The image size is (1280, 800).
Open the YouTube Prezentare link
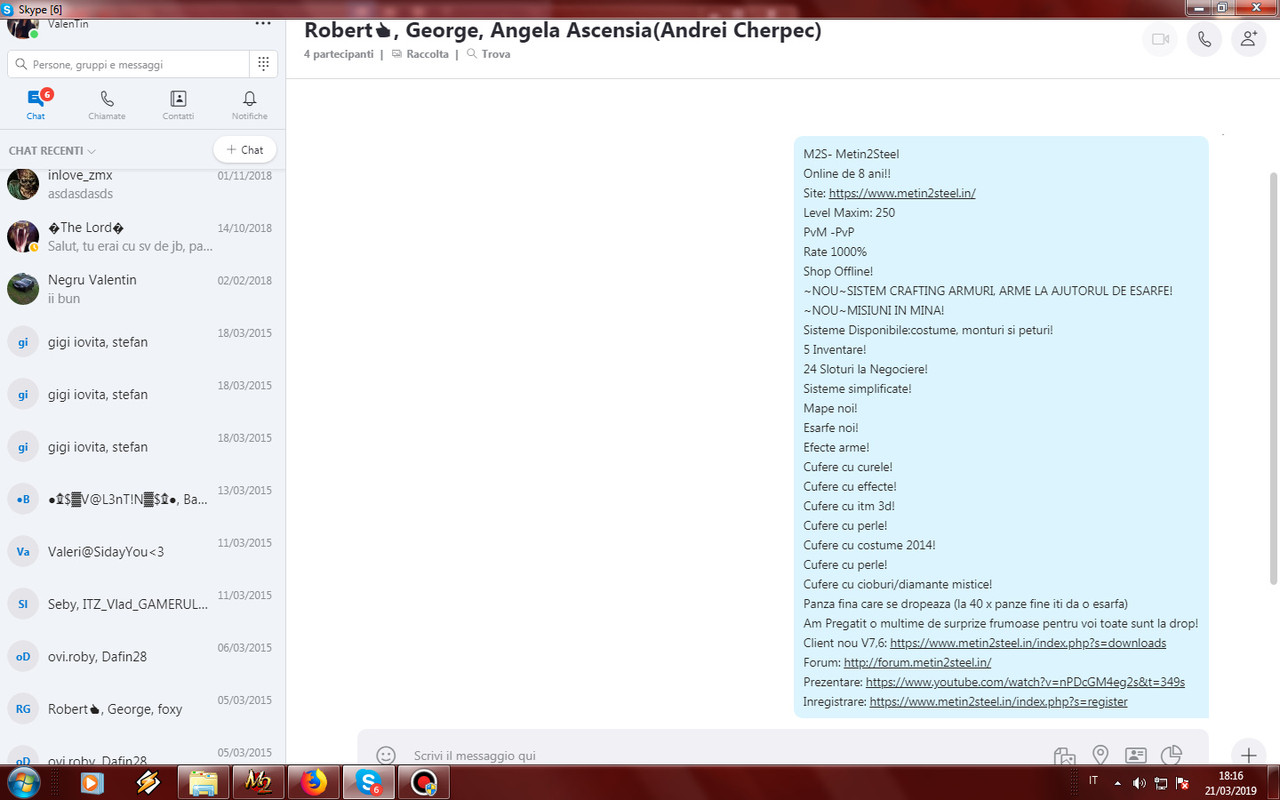click(1025, 682)
